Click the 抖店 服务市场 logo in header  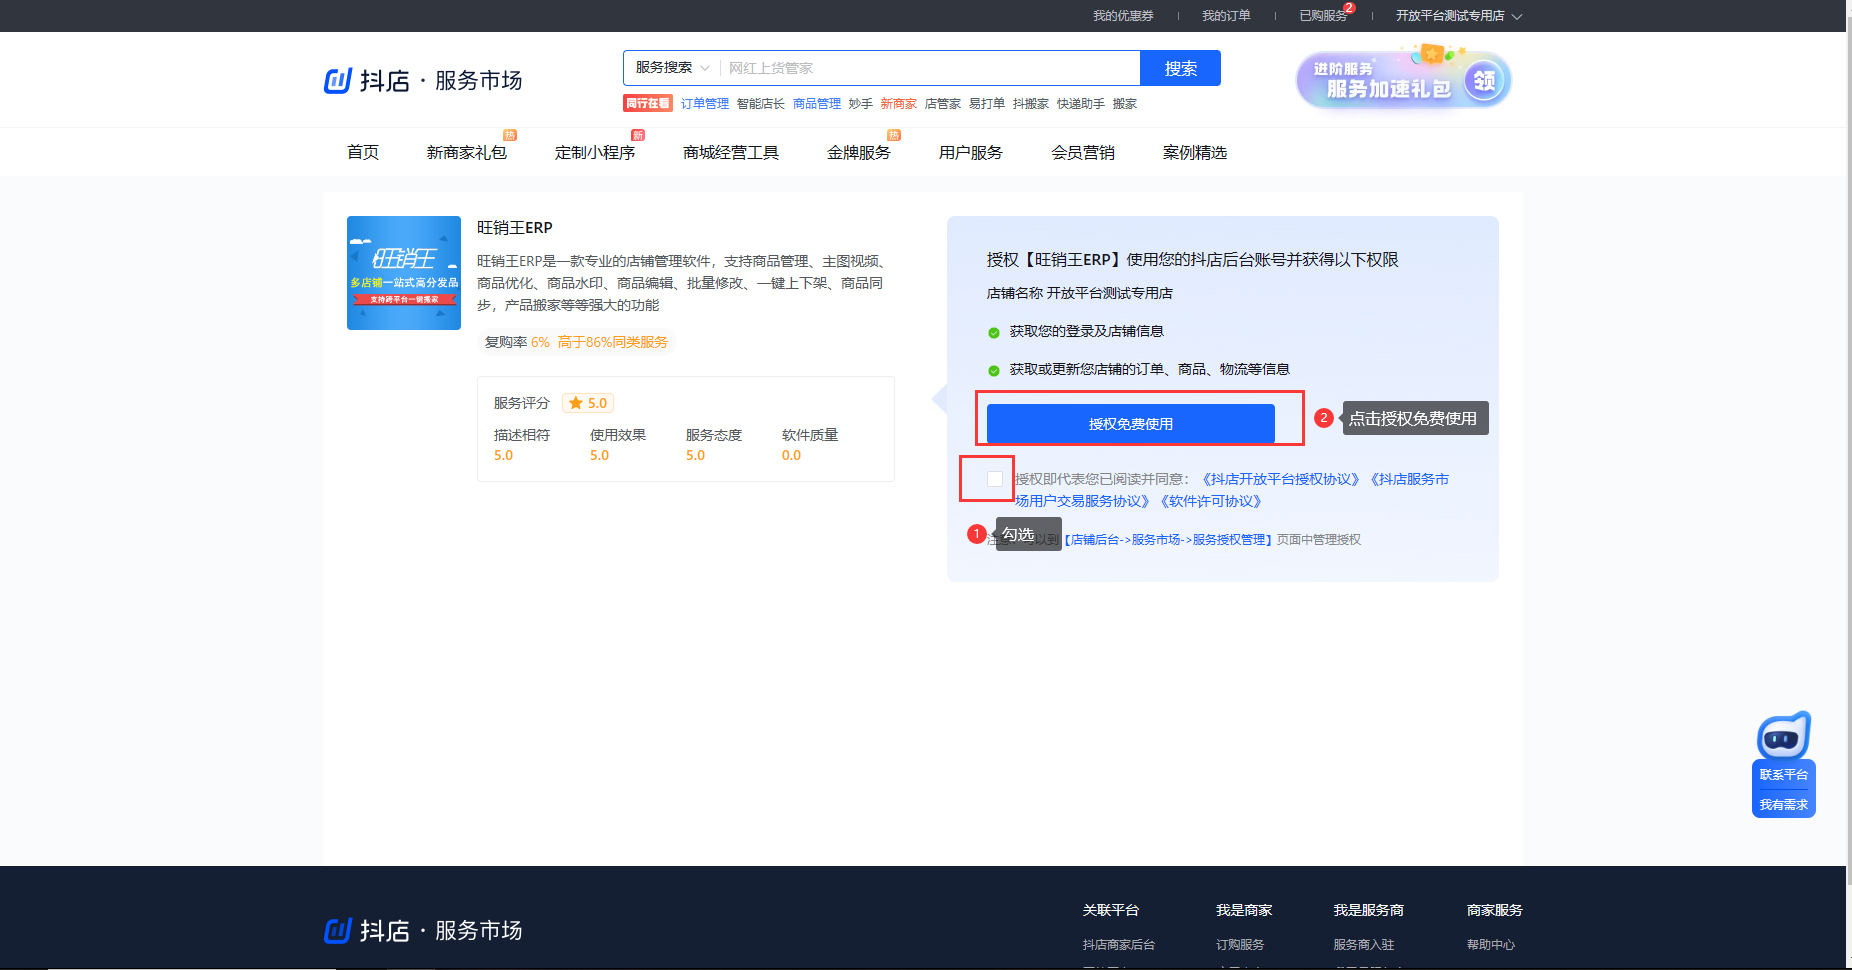pyautogui.click(x=423, y=80)
